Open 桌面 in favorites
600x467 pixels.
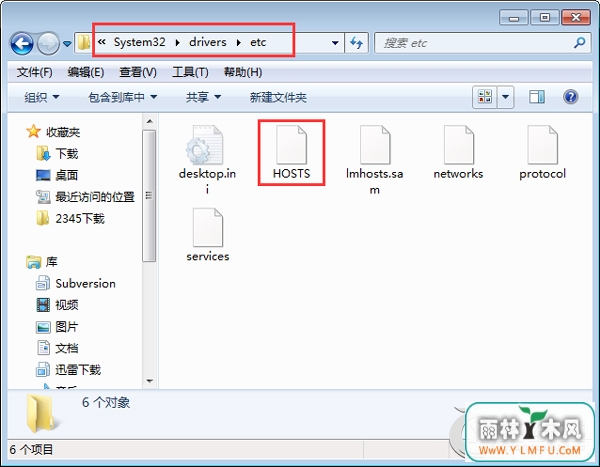[57, 175]
